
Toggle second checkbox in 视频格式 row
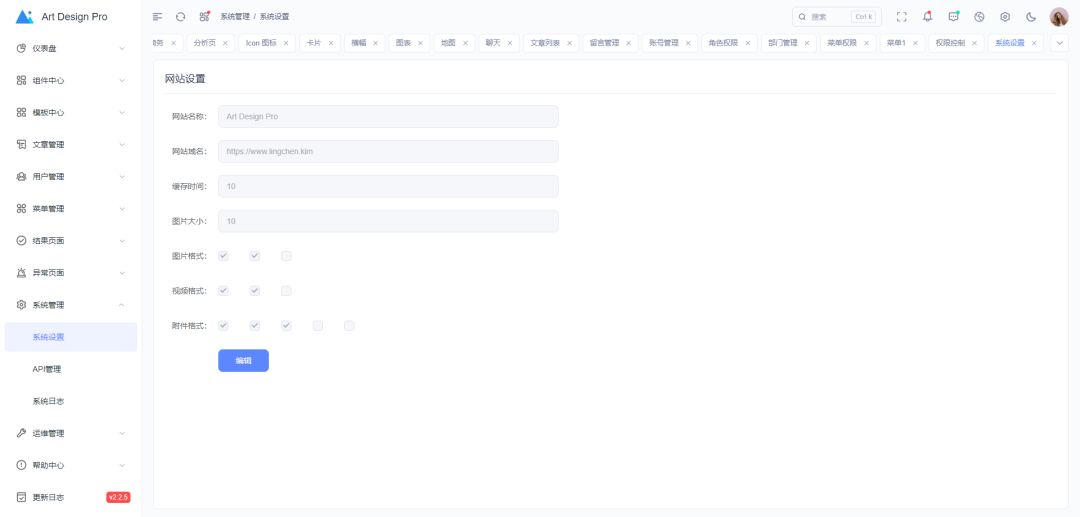[255, 291]
